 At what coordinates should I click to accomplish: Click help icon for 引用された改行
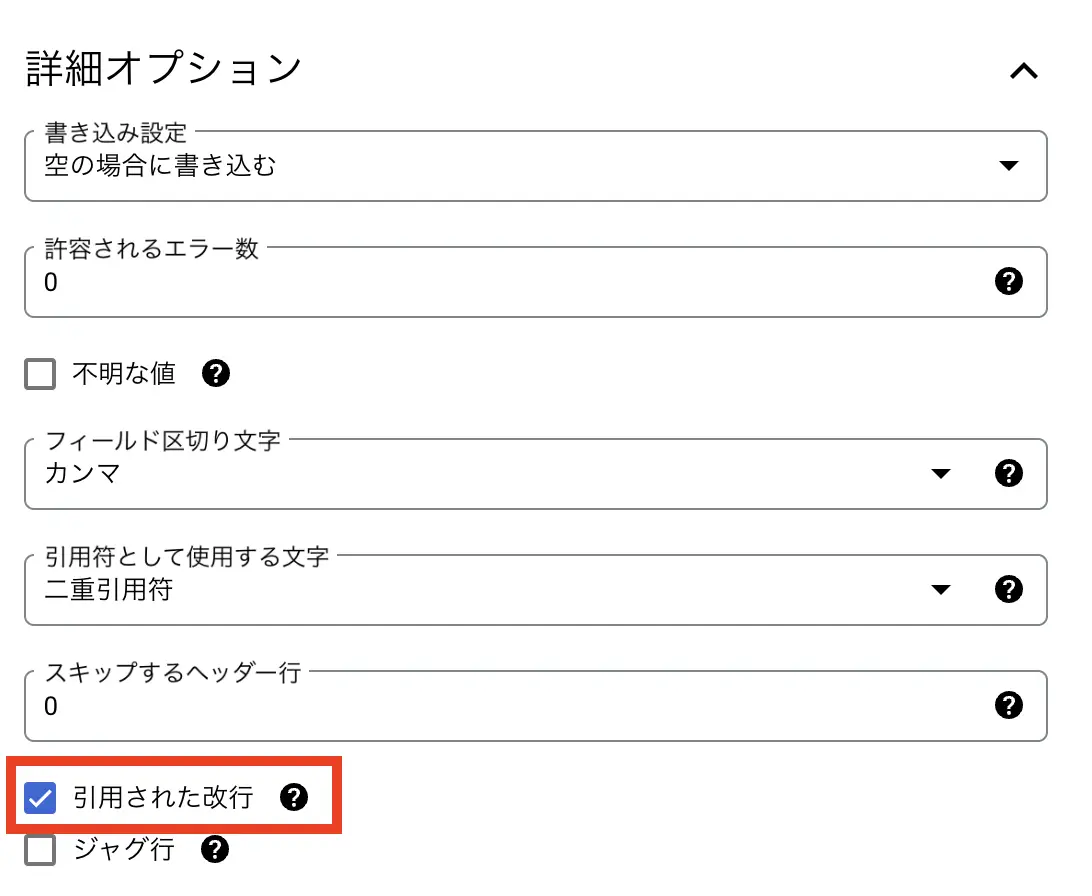[294, 797]
